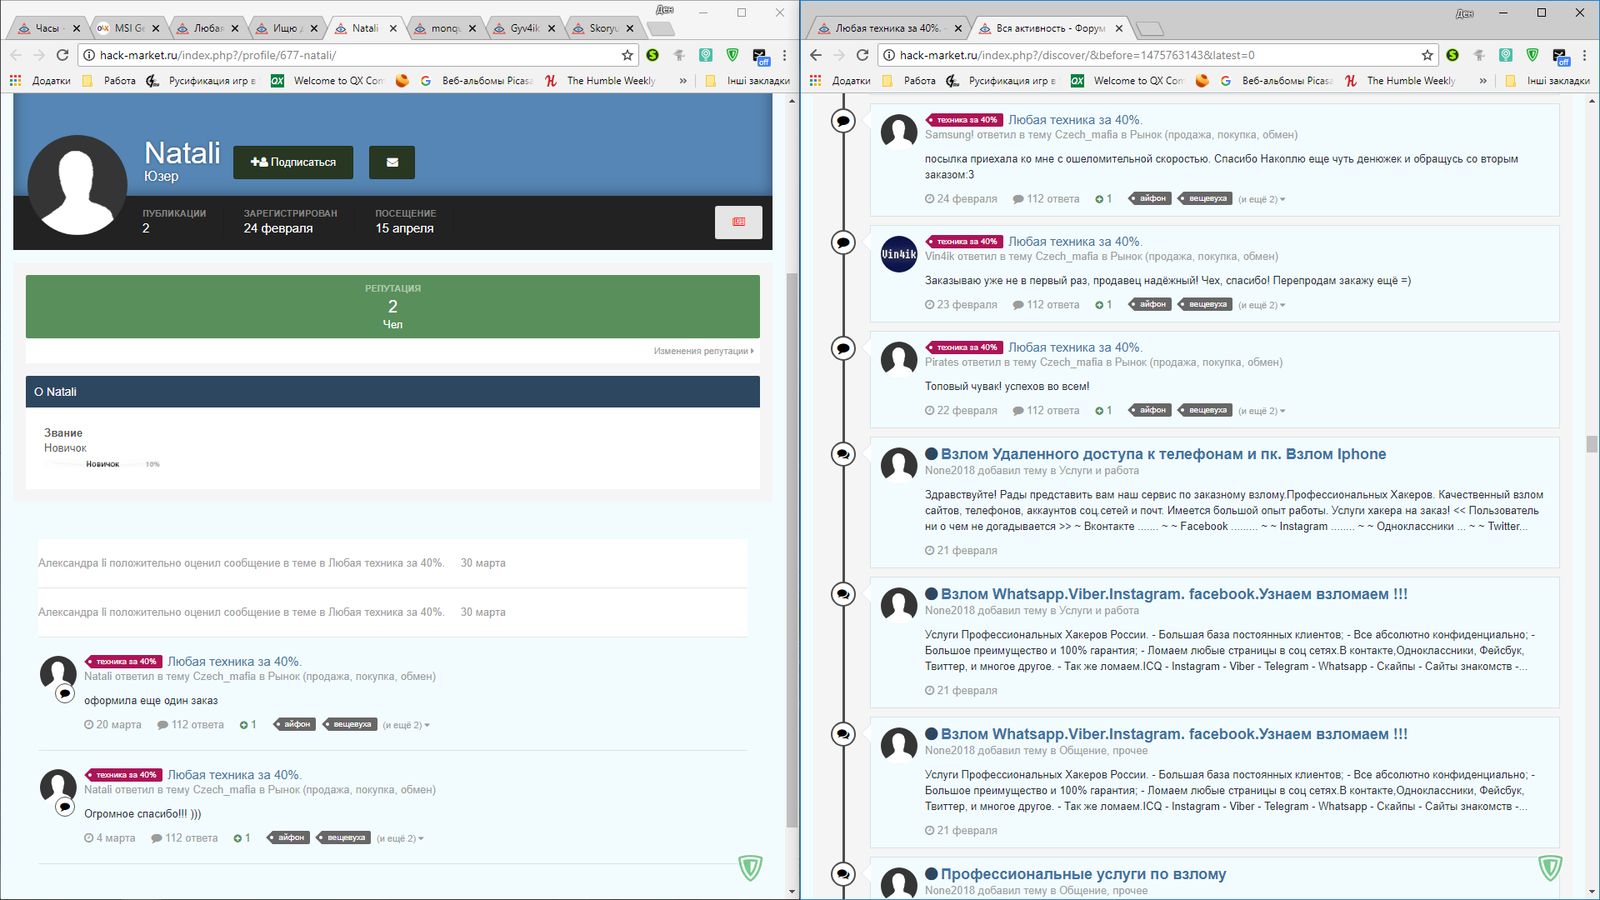
Task: Click the address bar showing profile/677-natali
Action: coord(350,55)
